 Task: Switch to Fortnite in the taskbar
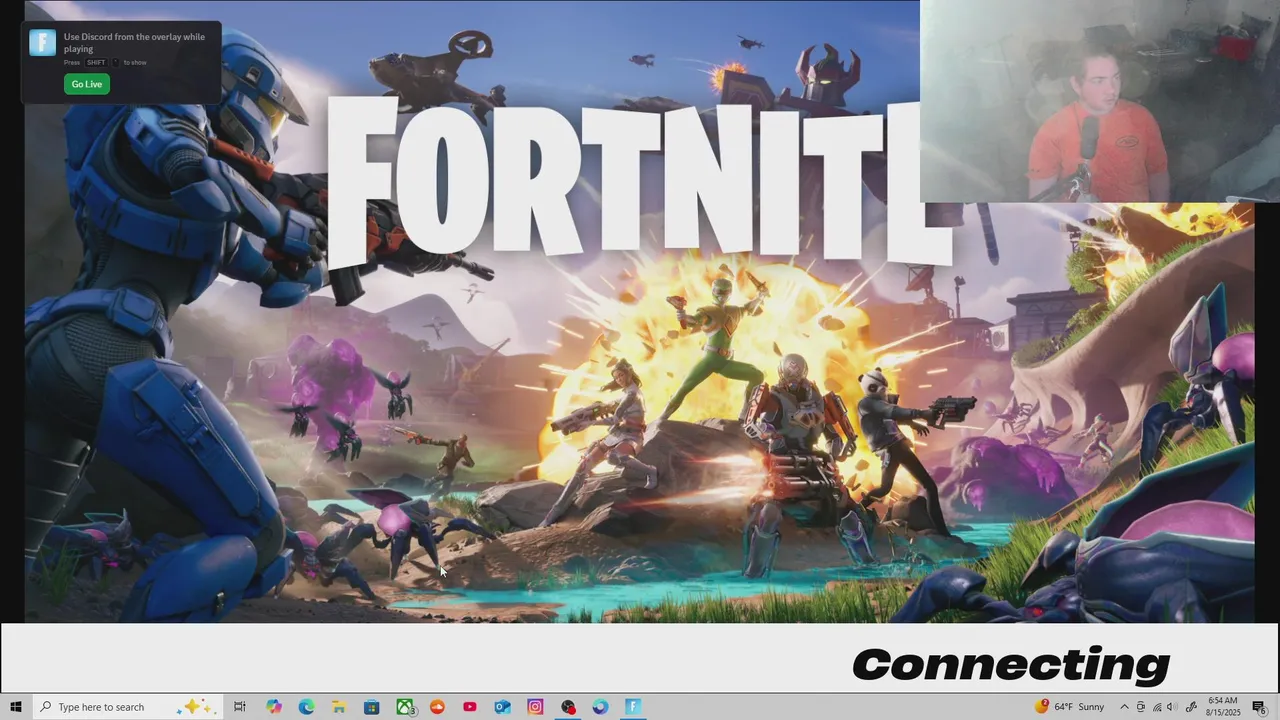pos(633,707)
